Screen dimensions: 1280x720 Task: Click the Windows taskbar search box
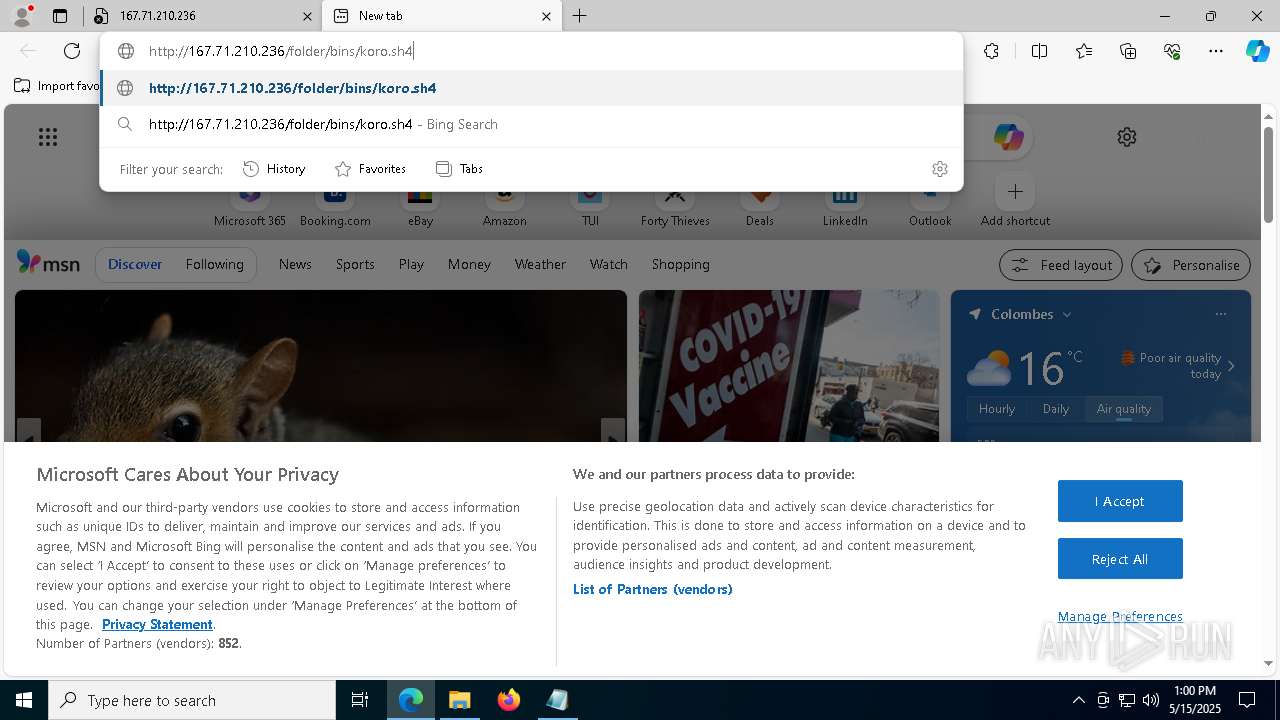tap(192, 700)
